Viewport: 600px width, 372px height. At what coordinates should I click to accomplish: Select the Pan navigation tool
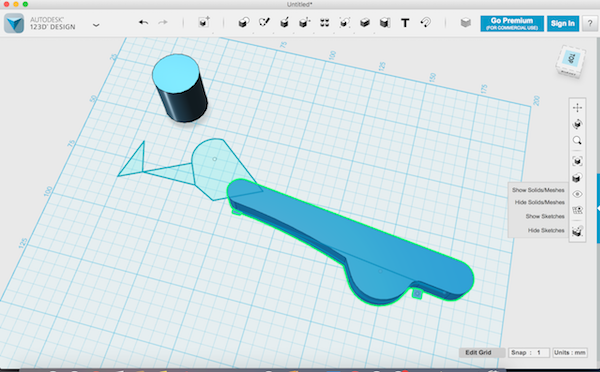pyautogui.click(x=577, y=108)
